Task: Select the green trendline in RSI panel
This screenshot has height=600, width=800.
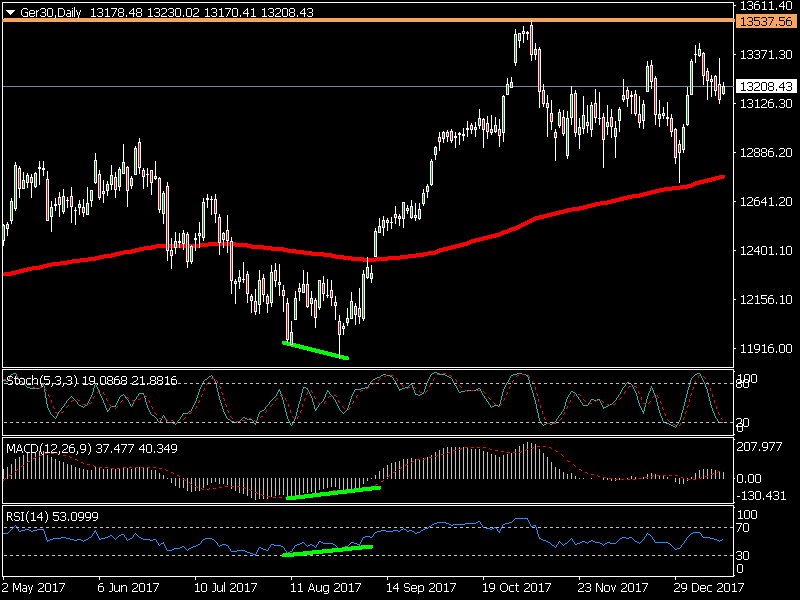Action: click(x=327, y=550)
